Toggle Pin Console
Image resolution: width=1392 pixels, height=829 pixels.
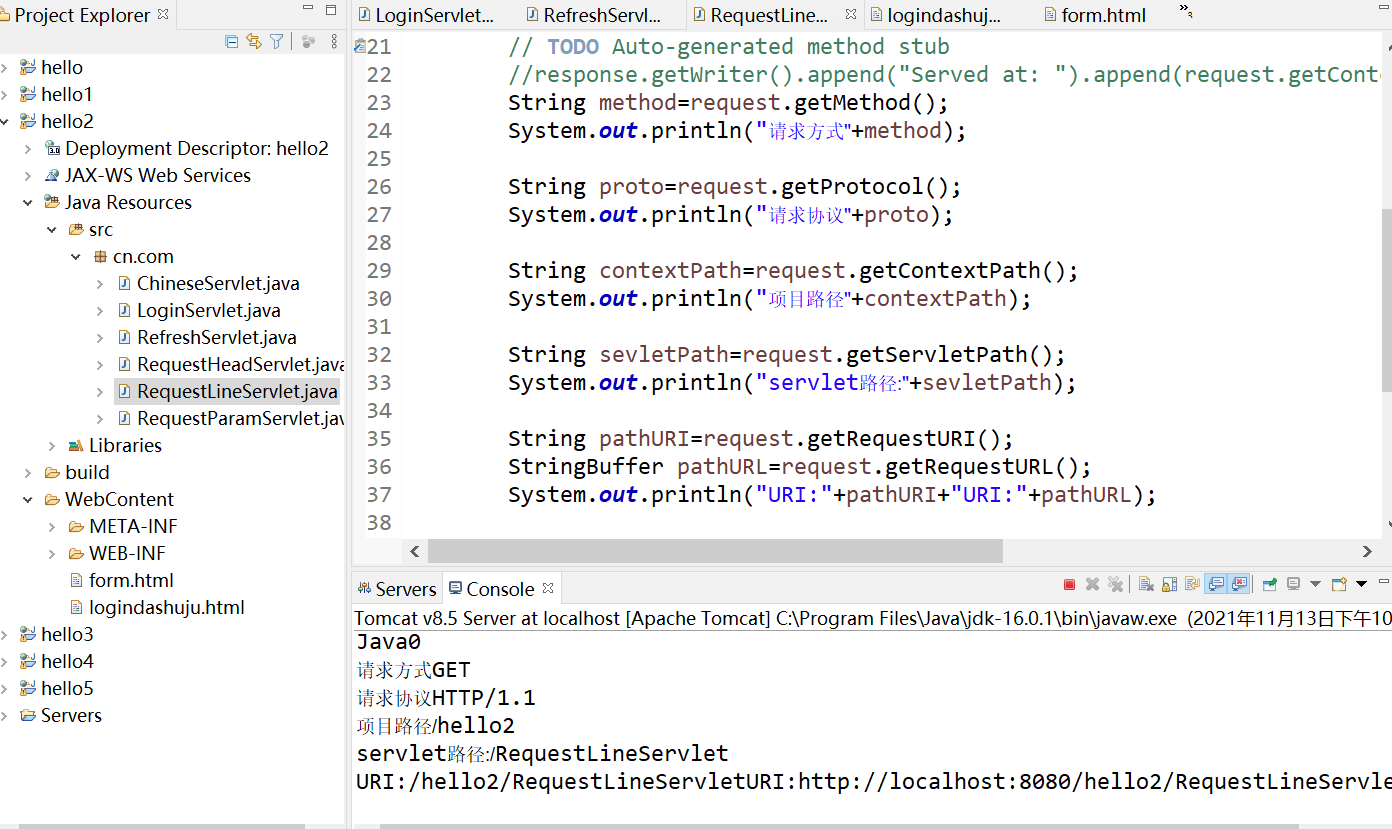point(1270,584)
